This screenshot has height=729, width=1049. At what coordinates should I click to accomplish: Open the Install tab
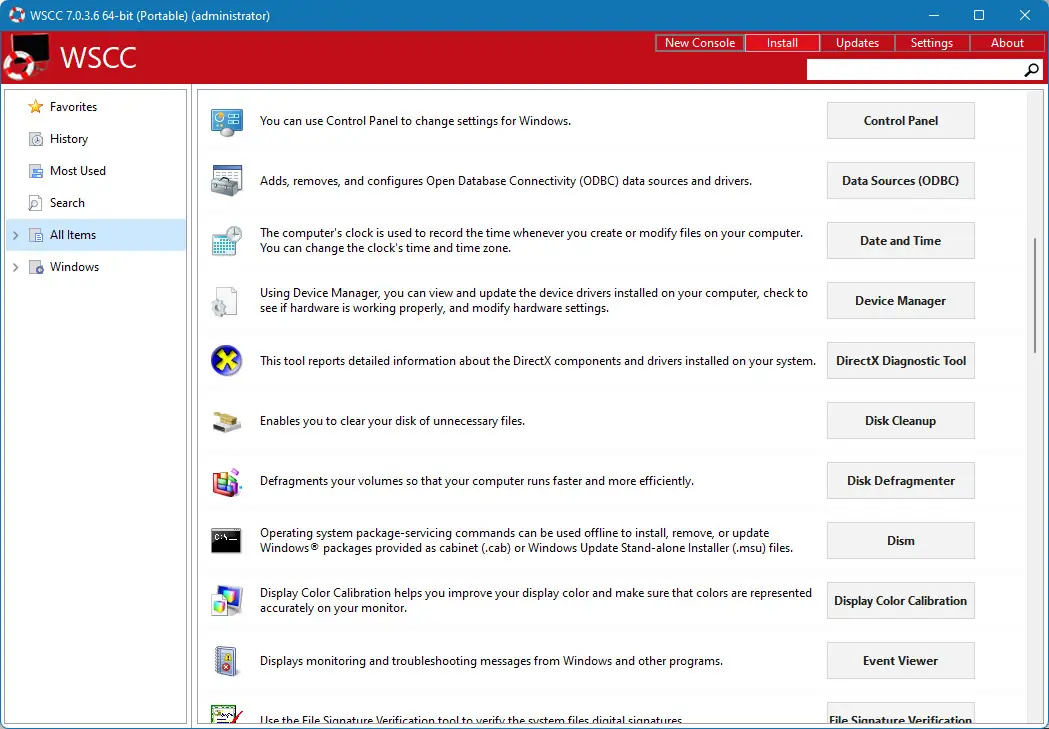[782, 43]
